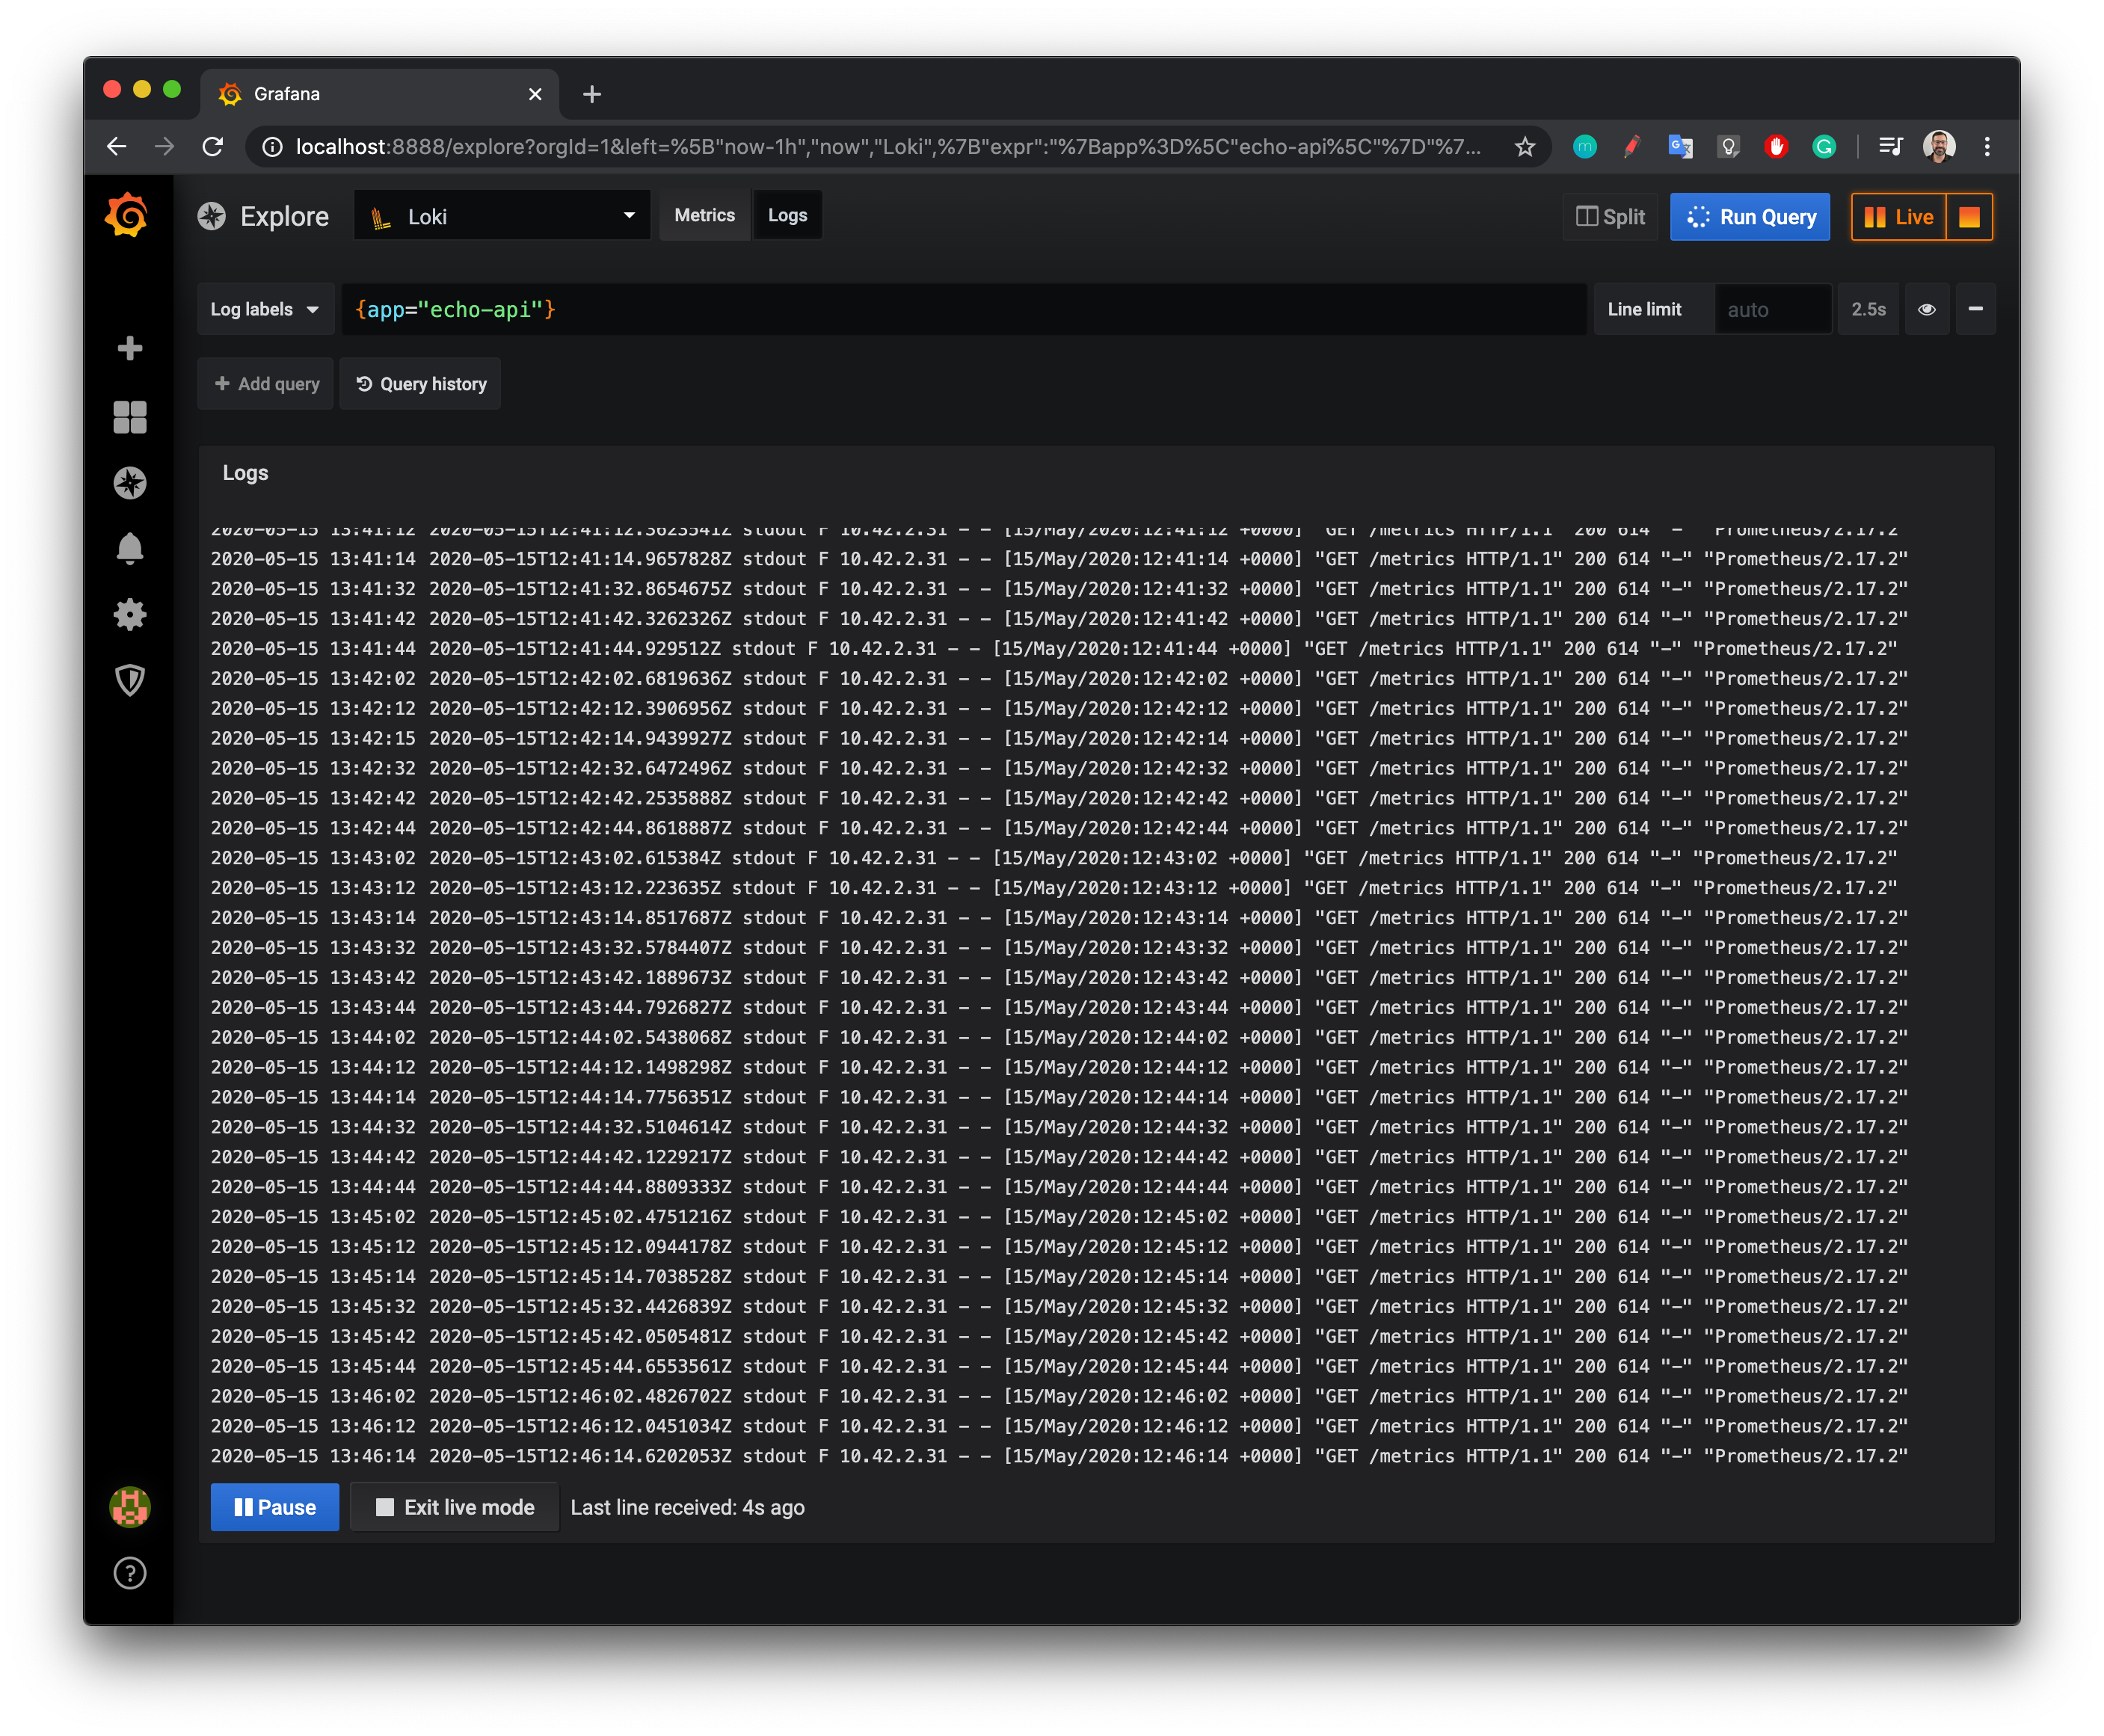Open the Dashboards grid icon
The image size is (2104, 1736).
(130, 416)
